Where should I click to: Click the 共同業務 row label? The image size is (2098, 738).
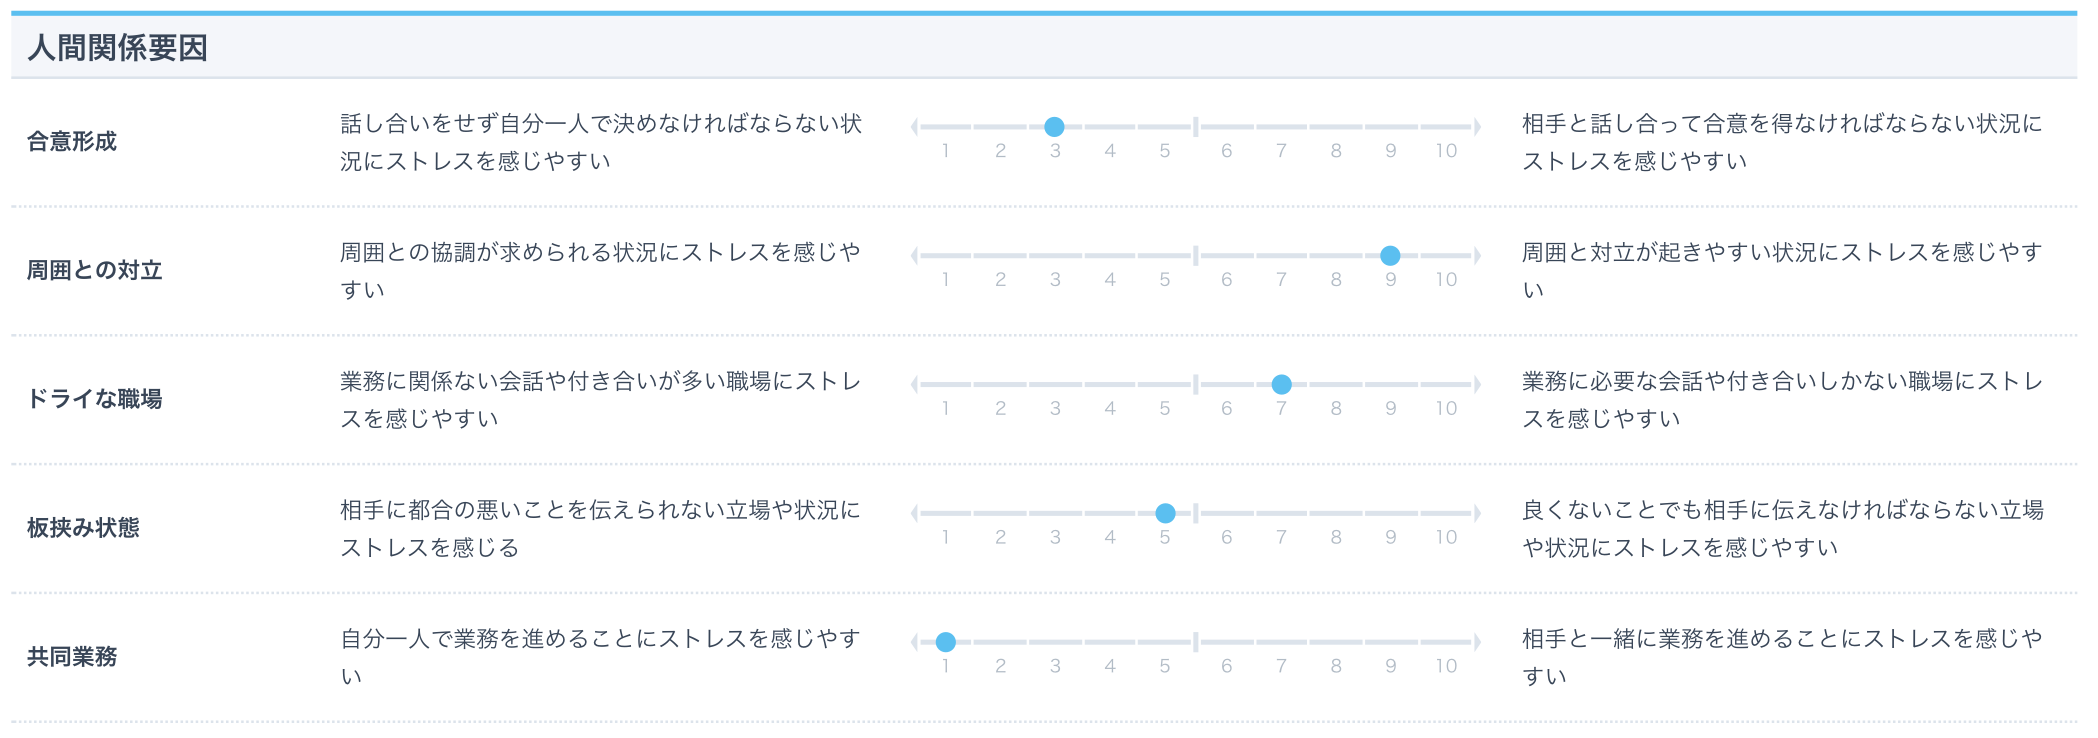[x=72, y=657]
